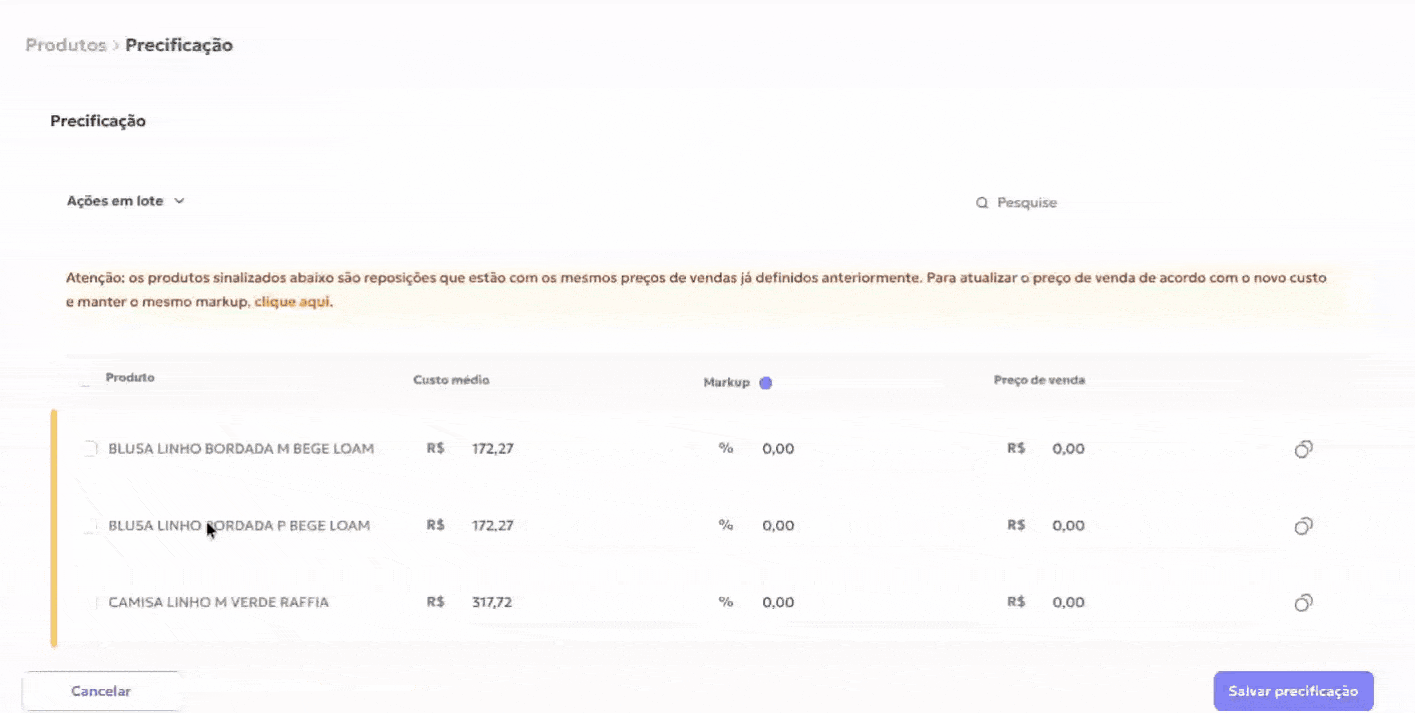Image resolution: width=1415 pixels, height=713 pixels.
Task: Click product name BLUSA LINHO BORDADA P BEGE LOAM
Action: click(239, 526)
